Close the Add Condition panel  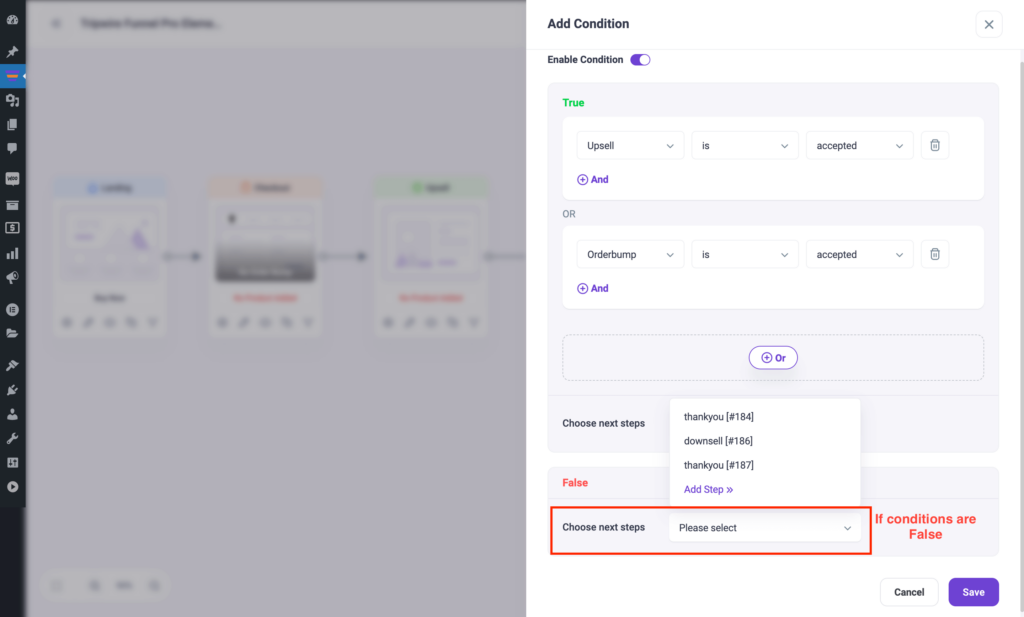(988, 24)
